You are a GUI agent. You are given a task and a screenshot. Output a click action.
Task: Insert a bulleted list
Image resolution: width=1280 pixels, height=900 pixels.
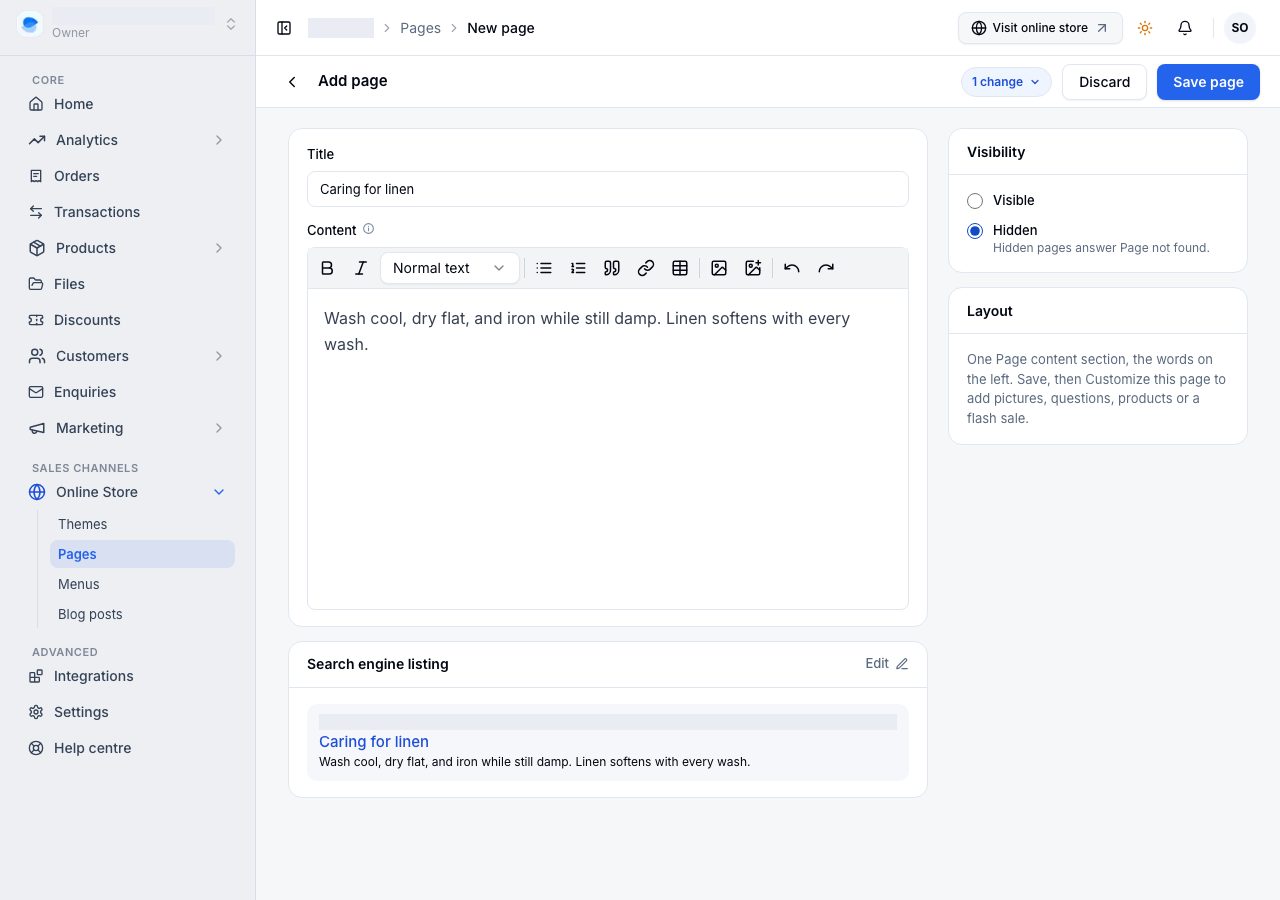[x=544, y=268]
